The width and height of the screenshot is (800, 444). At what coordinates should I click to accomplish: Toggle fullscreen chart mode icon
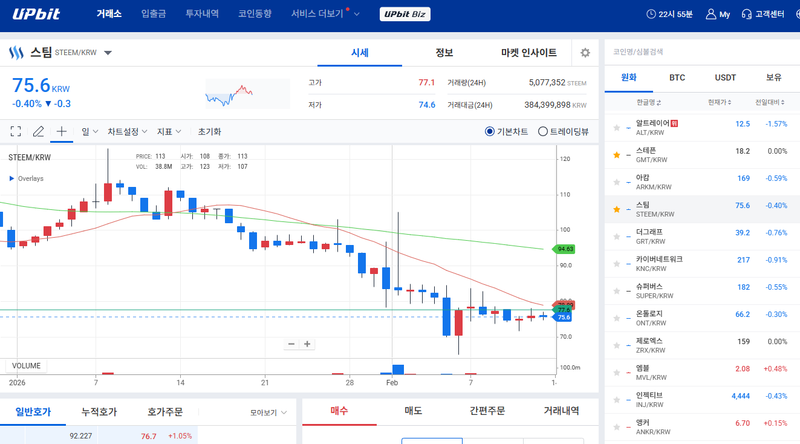pyautogui.click(x=16, y=131)
